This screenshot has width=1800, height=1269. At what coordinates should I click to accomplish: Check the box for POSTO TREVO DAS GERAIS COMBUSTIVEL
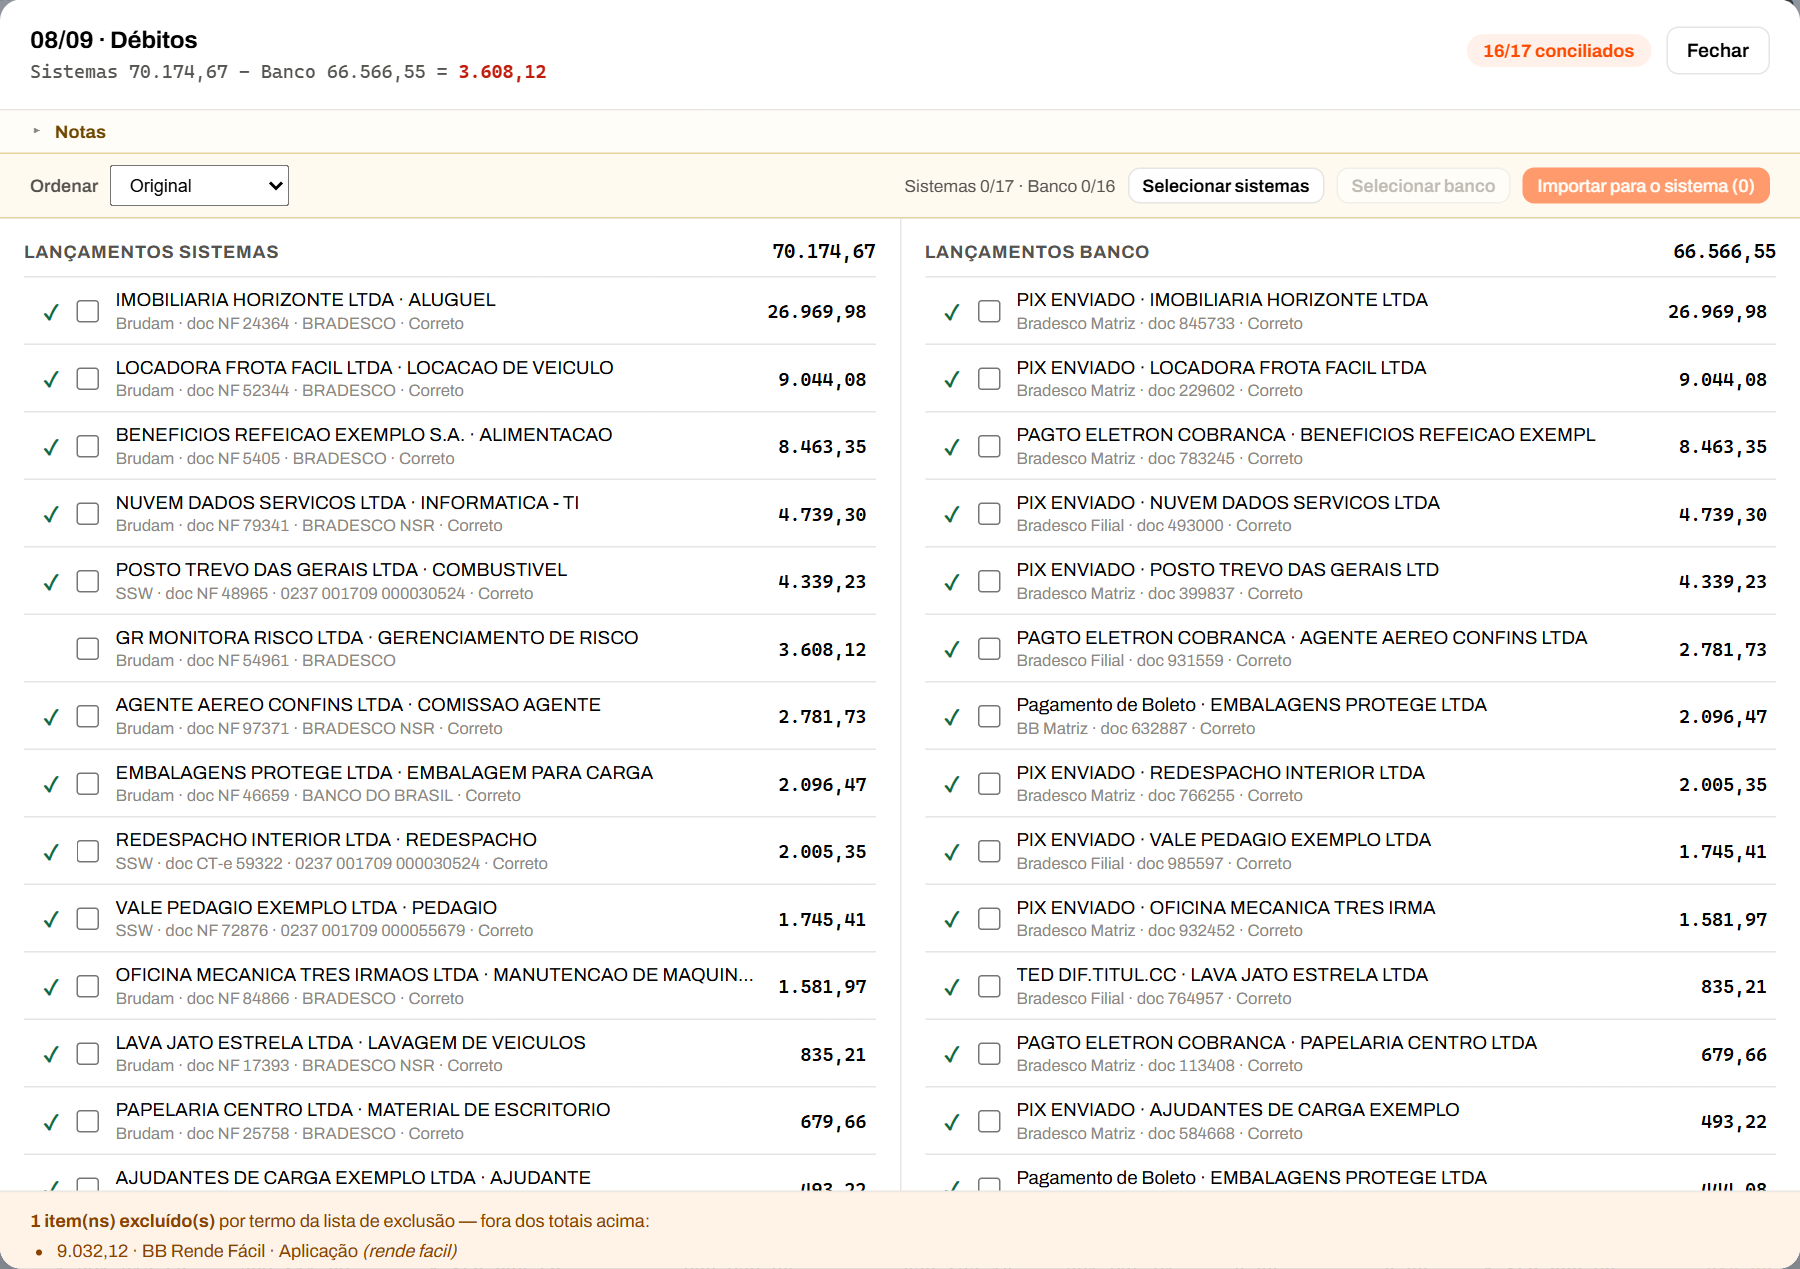click(x=88, y=581)
